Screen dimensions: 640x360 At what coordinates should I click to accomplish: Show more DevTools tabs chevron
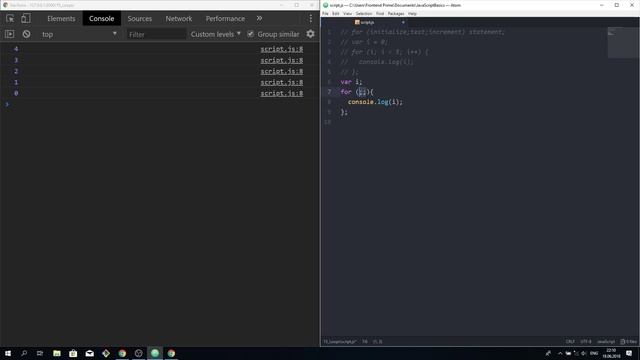[x=259, y=18]
